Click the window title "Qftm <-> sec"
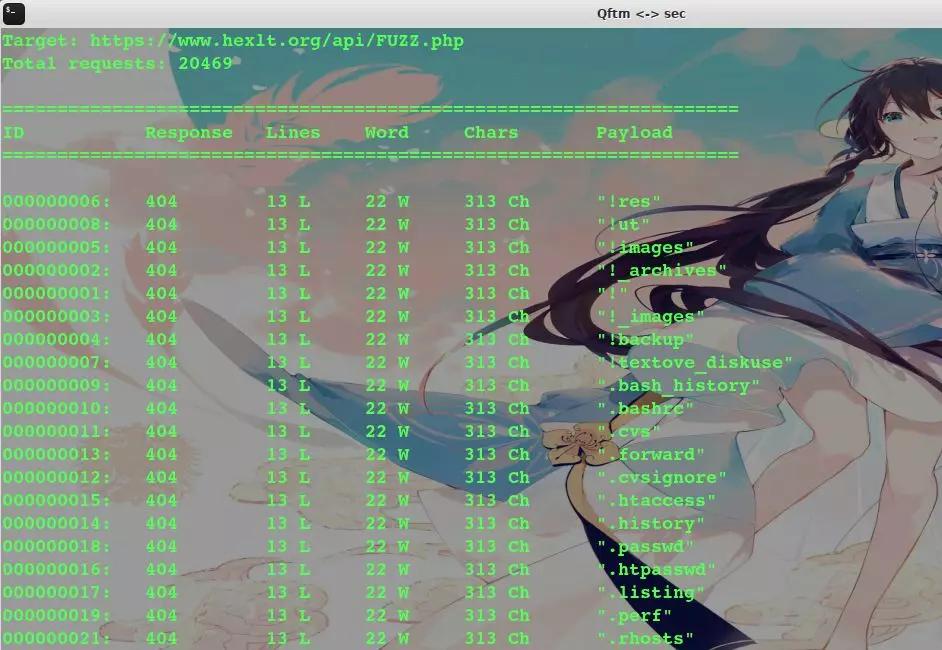Image resolution: width=942 pixels, height=650 pixels. 641,14
